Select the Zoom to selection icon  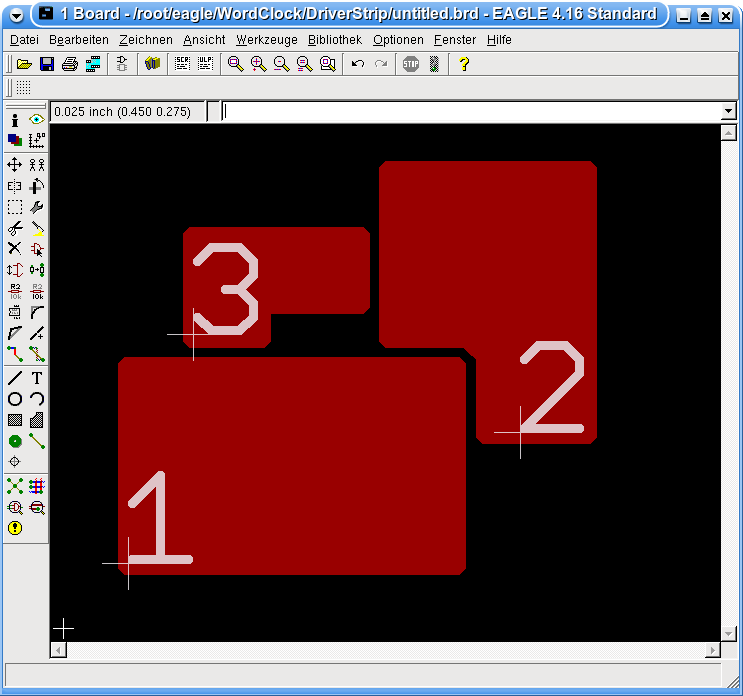click(327, 64)
